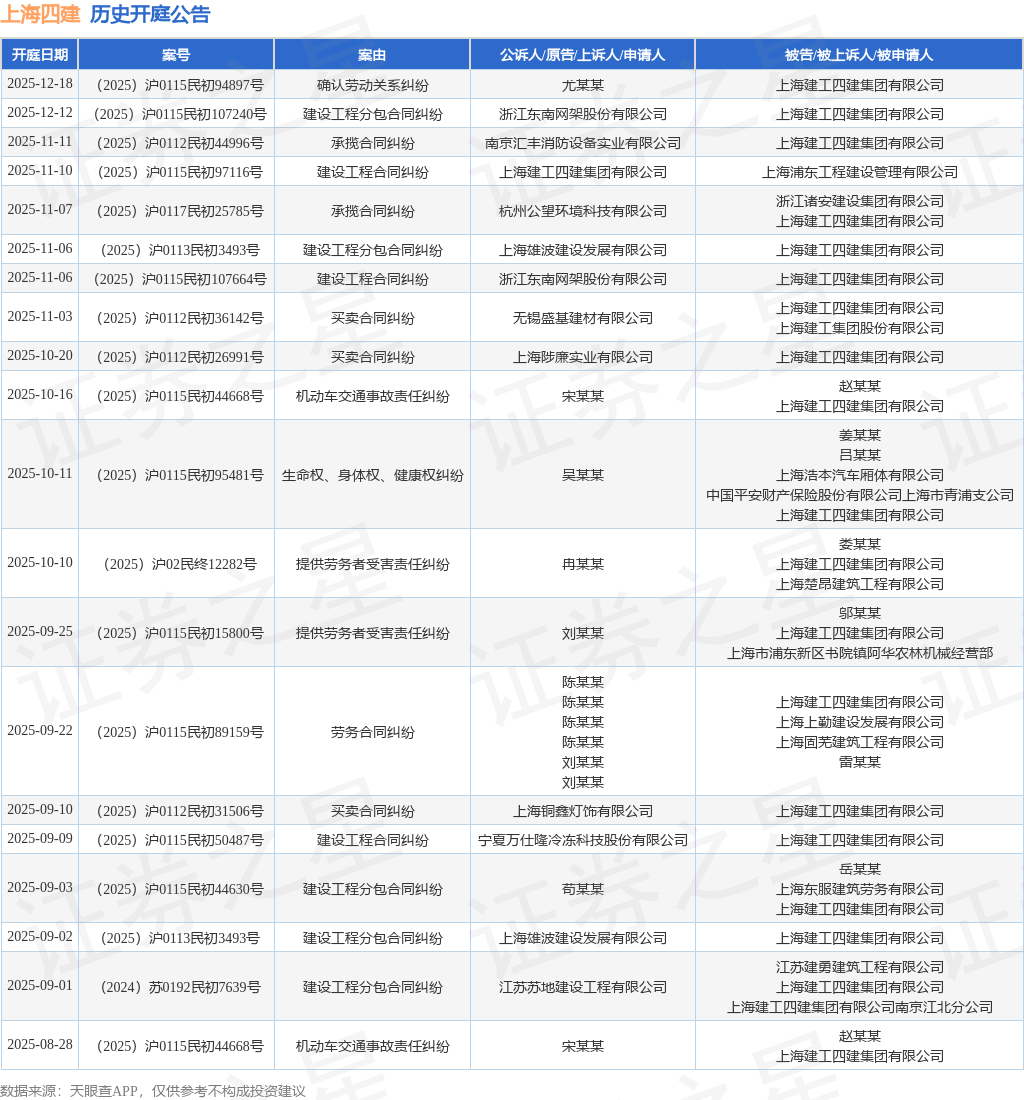Click plaintiff 上海铜鑫灯饰有限公司
The image size is (1024, 1100).
[x=583, y=811]
